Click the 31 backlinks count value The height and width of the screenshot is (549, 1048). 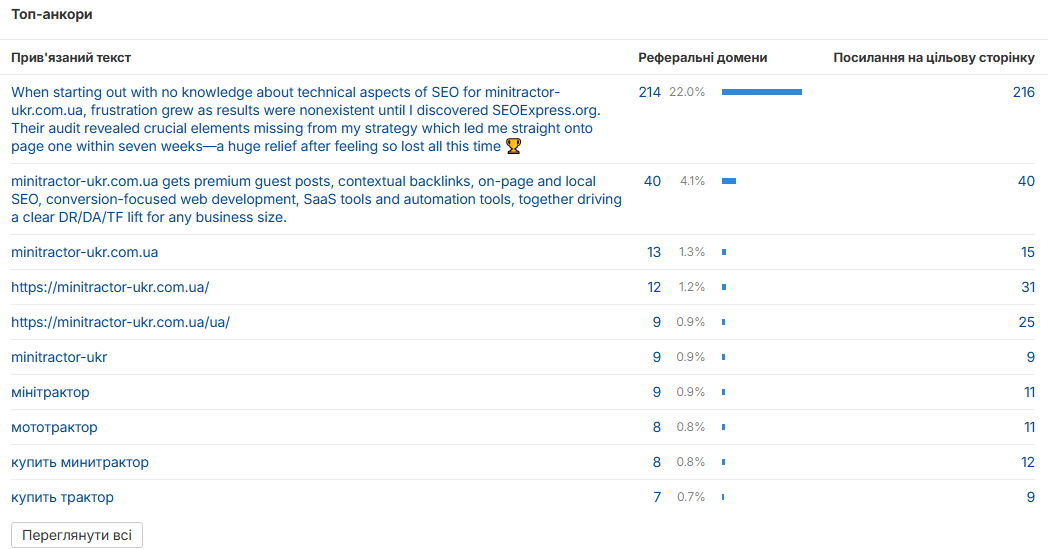[1028, 287]
